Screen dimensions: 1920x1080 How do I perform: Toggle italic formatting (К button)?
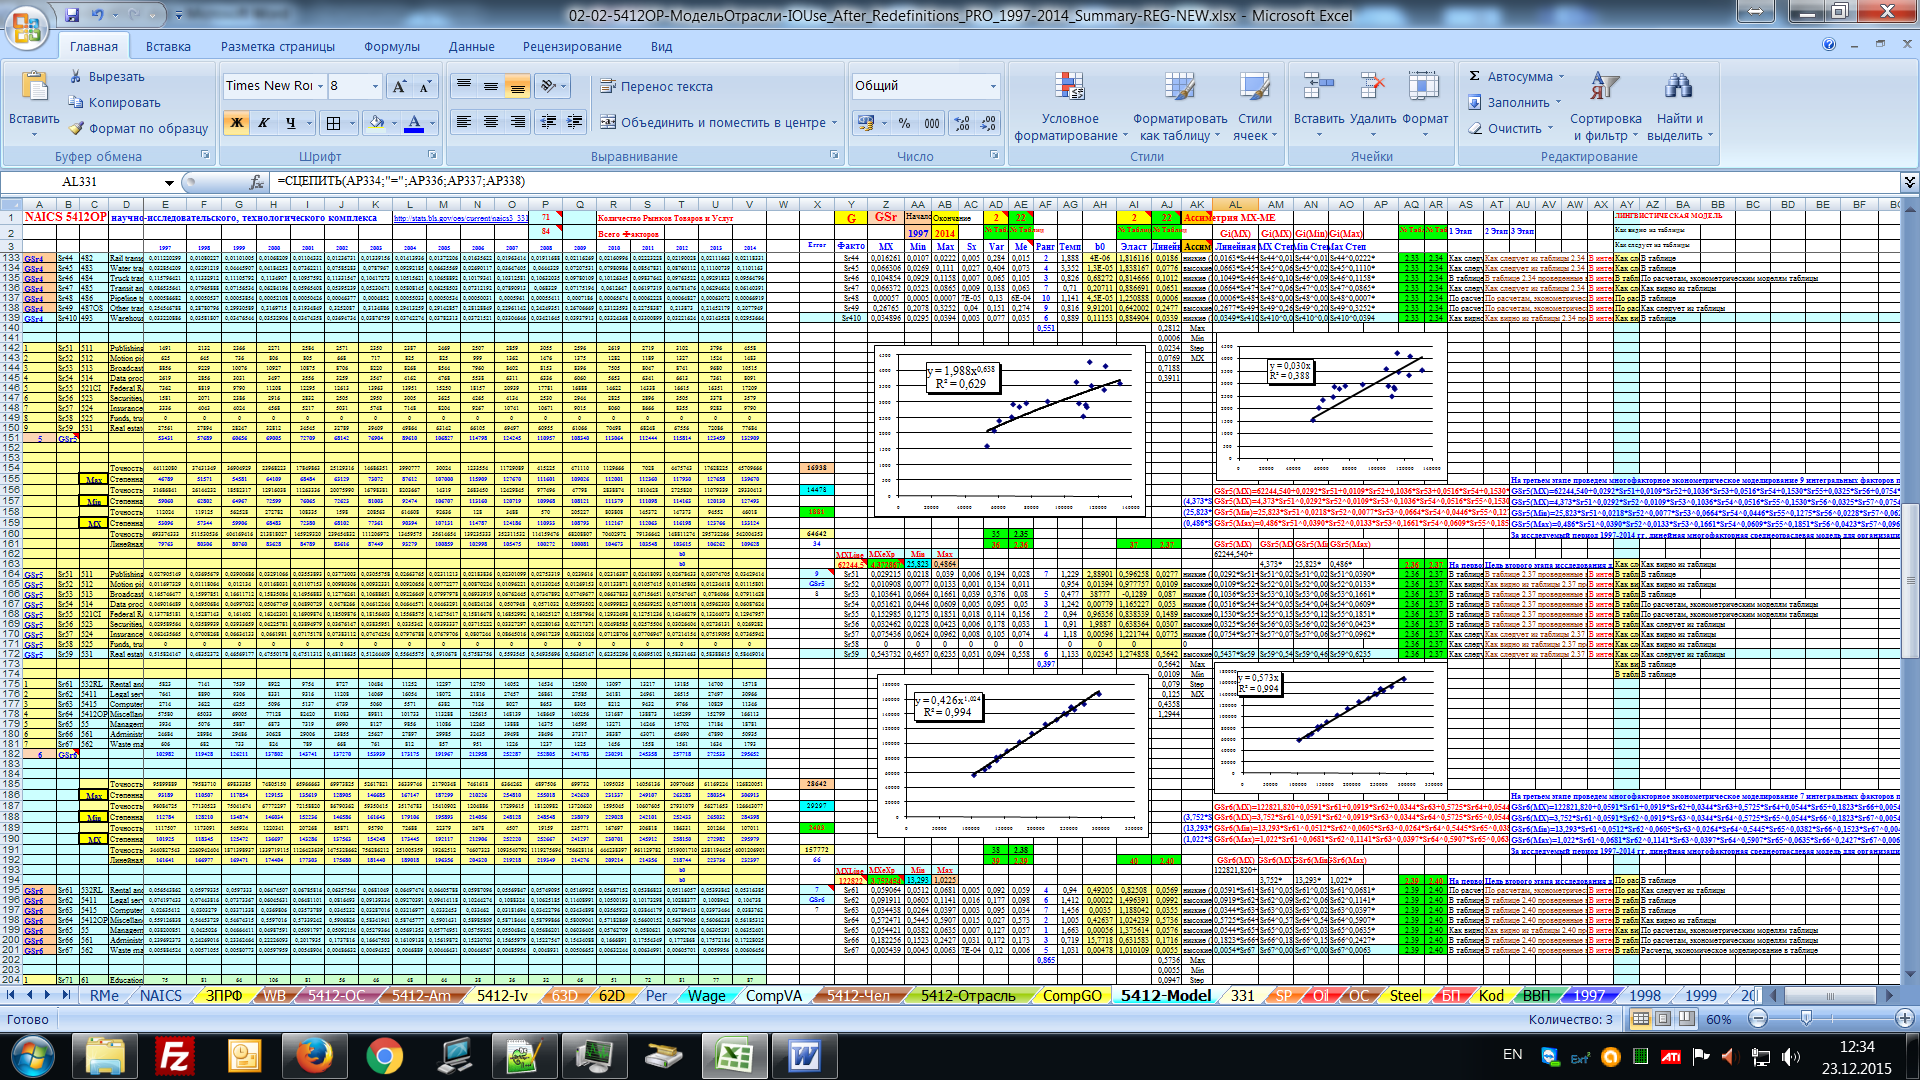[264, 123]
